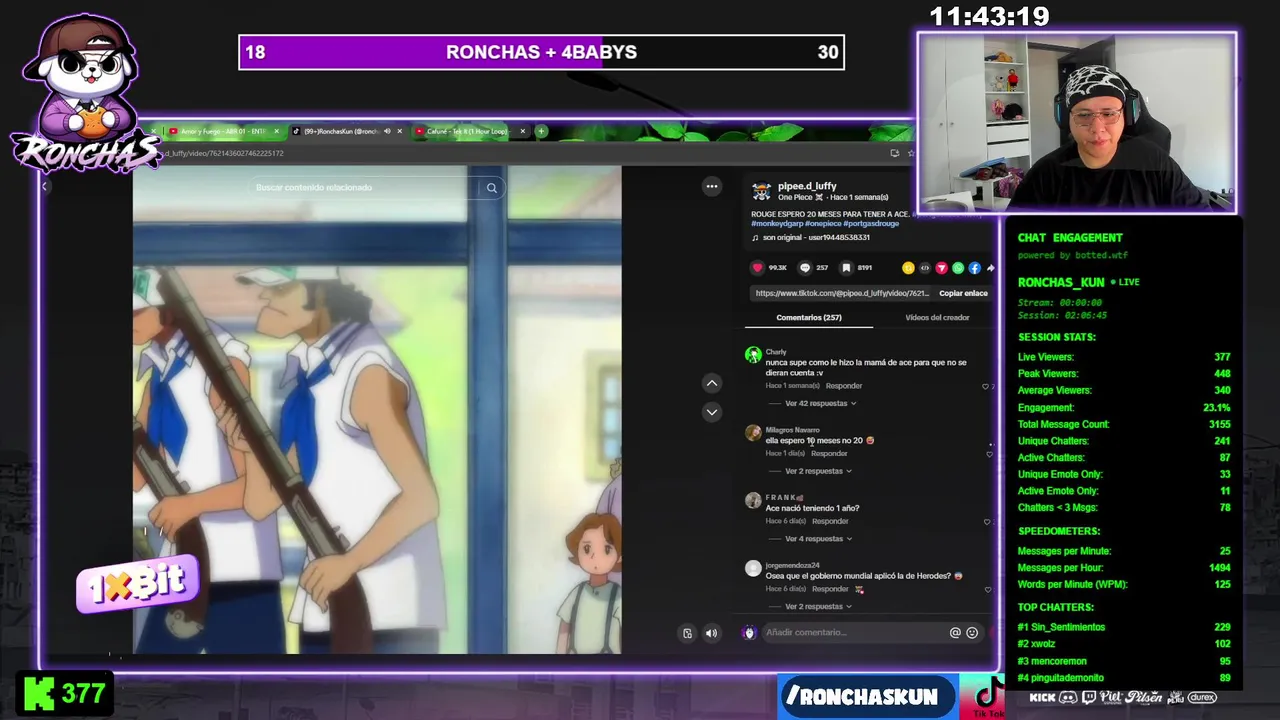This screenshot has width=1280, height=720.
Task: Close the Cafuné Tek It browser tab
Action: point(522,131)
